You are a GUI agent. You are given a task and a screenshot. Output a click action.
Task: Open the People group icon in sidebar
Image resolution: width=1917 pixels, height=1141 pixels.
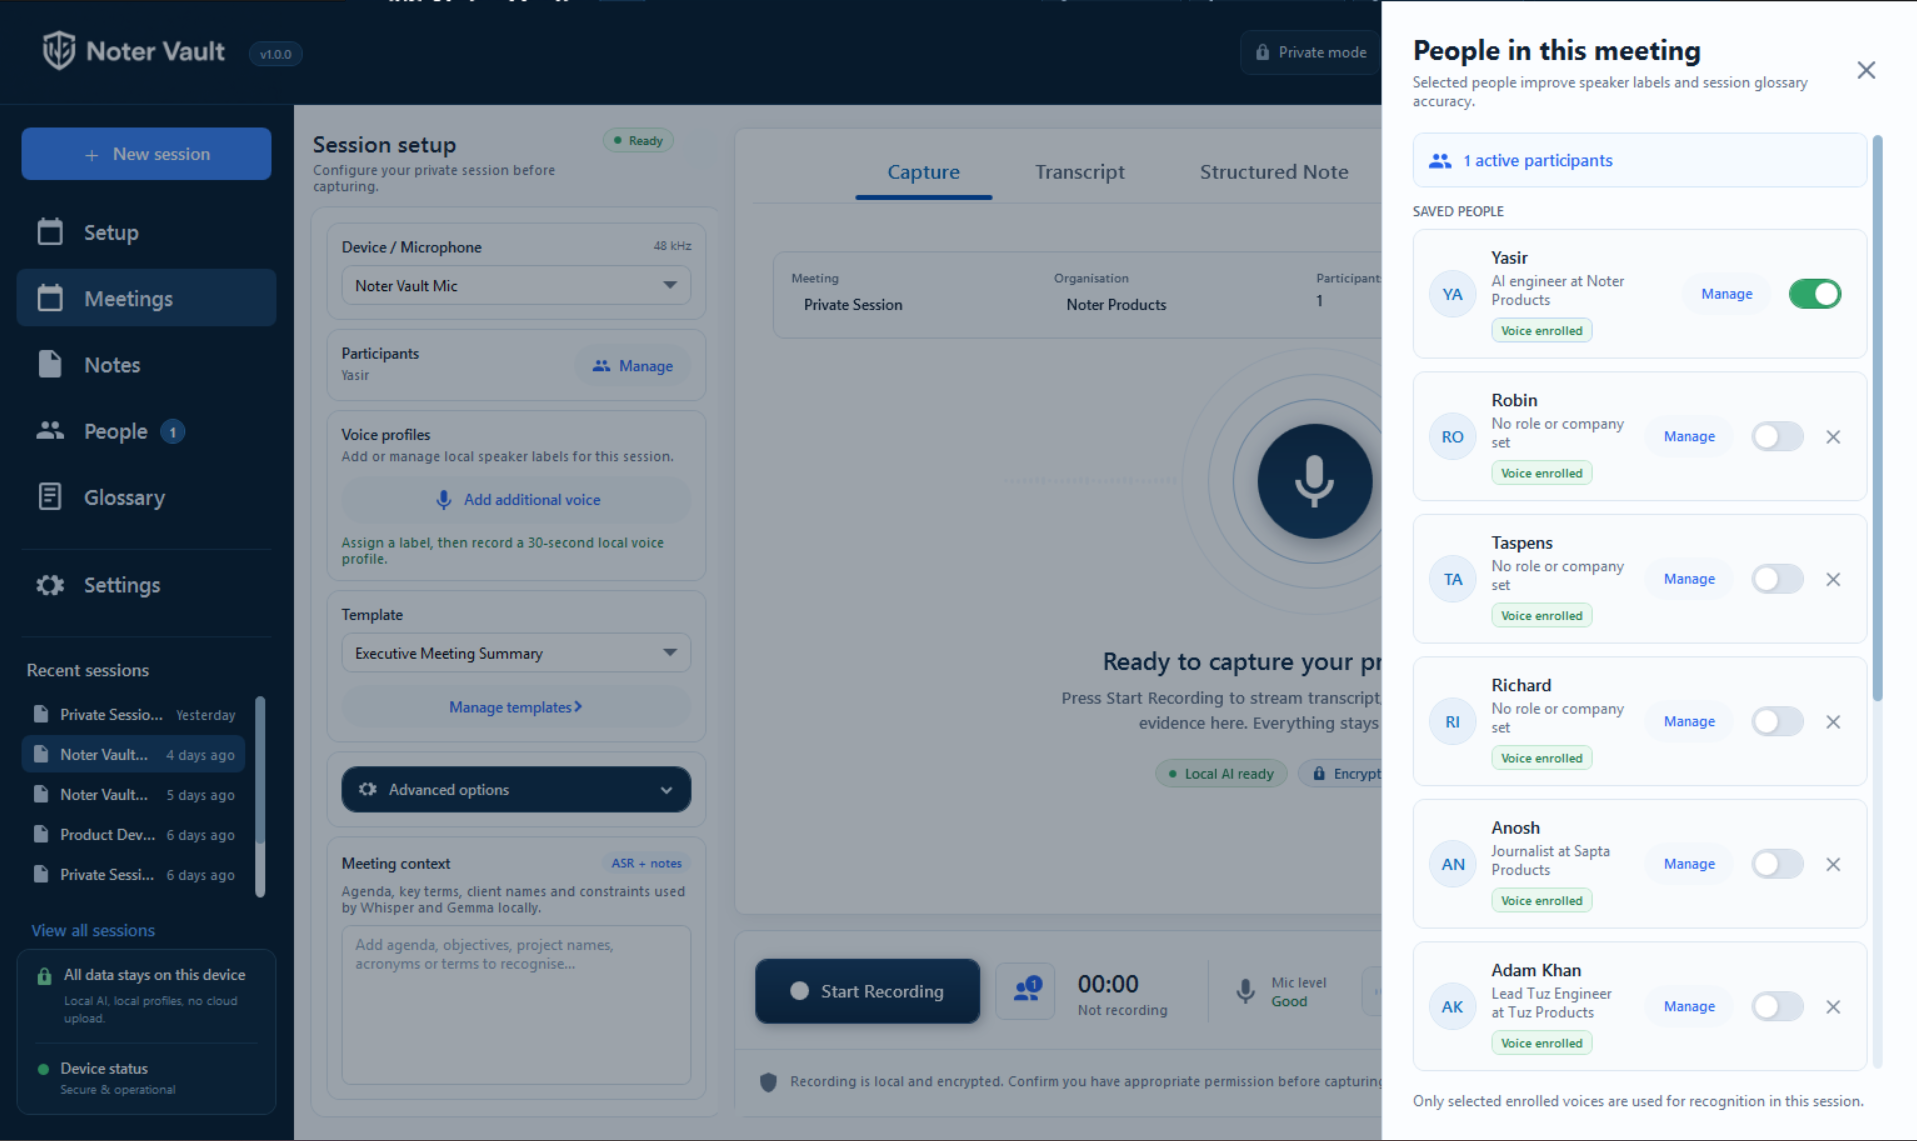[x=50, y=431]
